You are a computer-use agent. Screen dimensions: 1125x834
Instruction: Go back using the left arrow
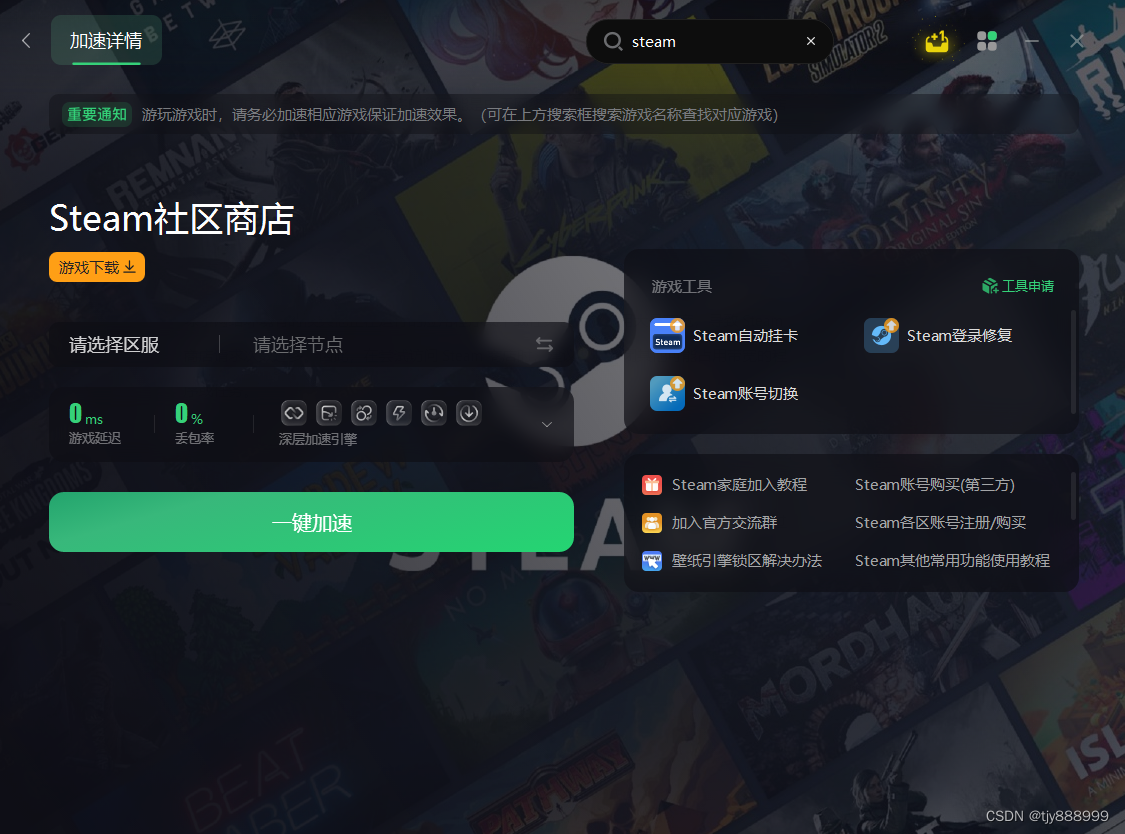point(26,41)
